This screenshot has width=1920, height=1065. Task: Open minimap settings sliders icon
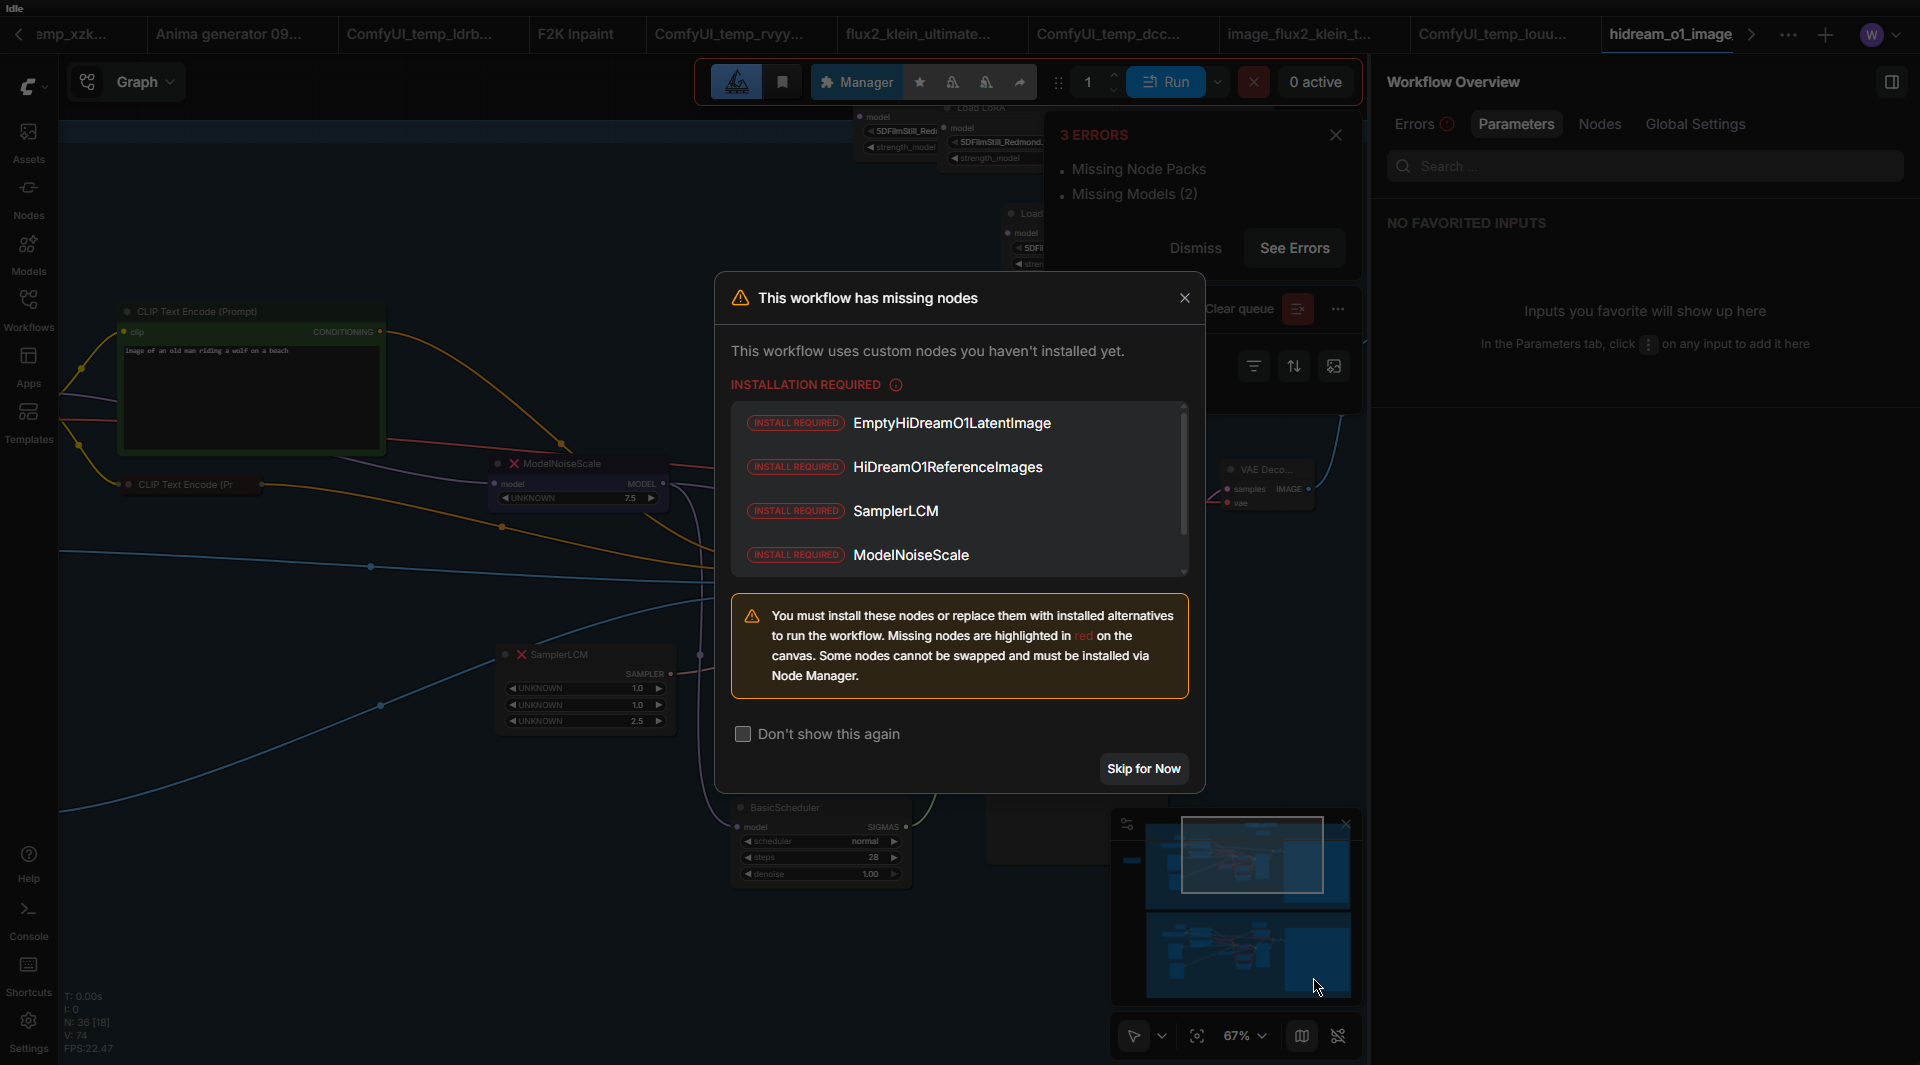pyautogui.click(x=1127, y=824)
